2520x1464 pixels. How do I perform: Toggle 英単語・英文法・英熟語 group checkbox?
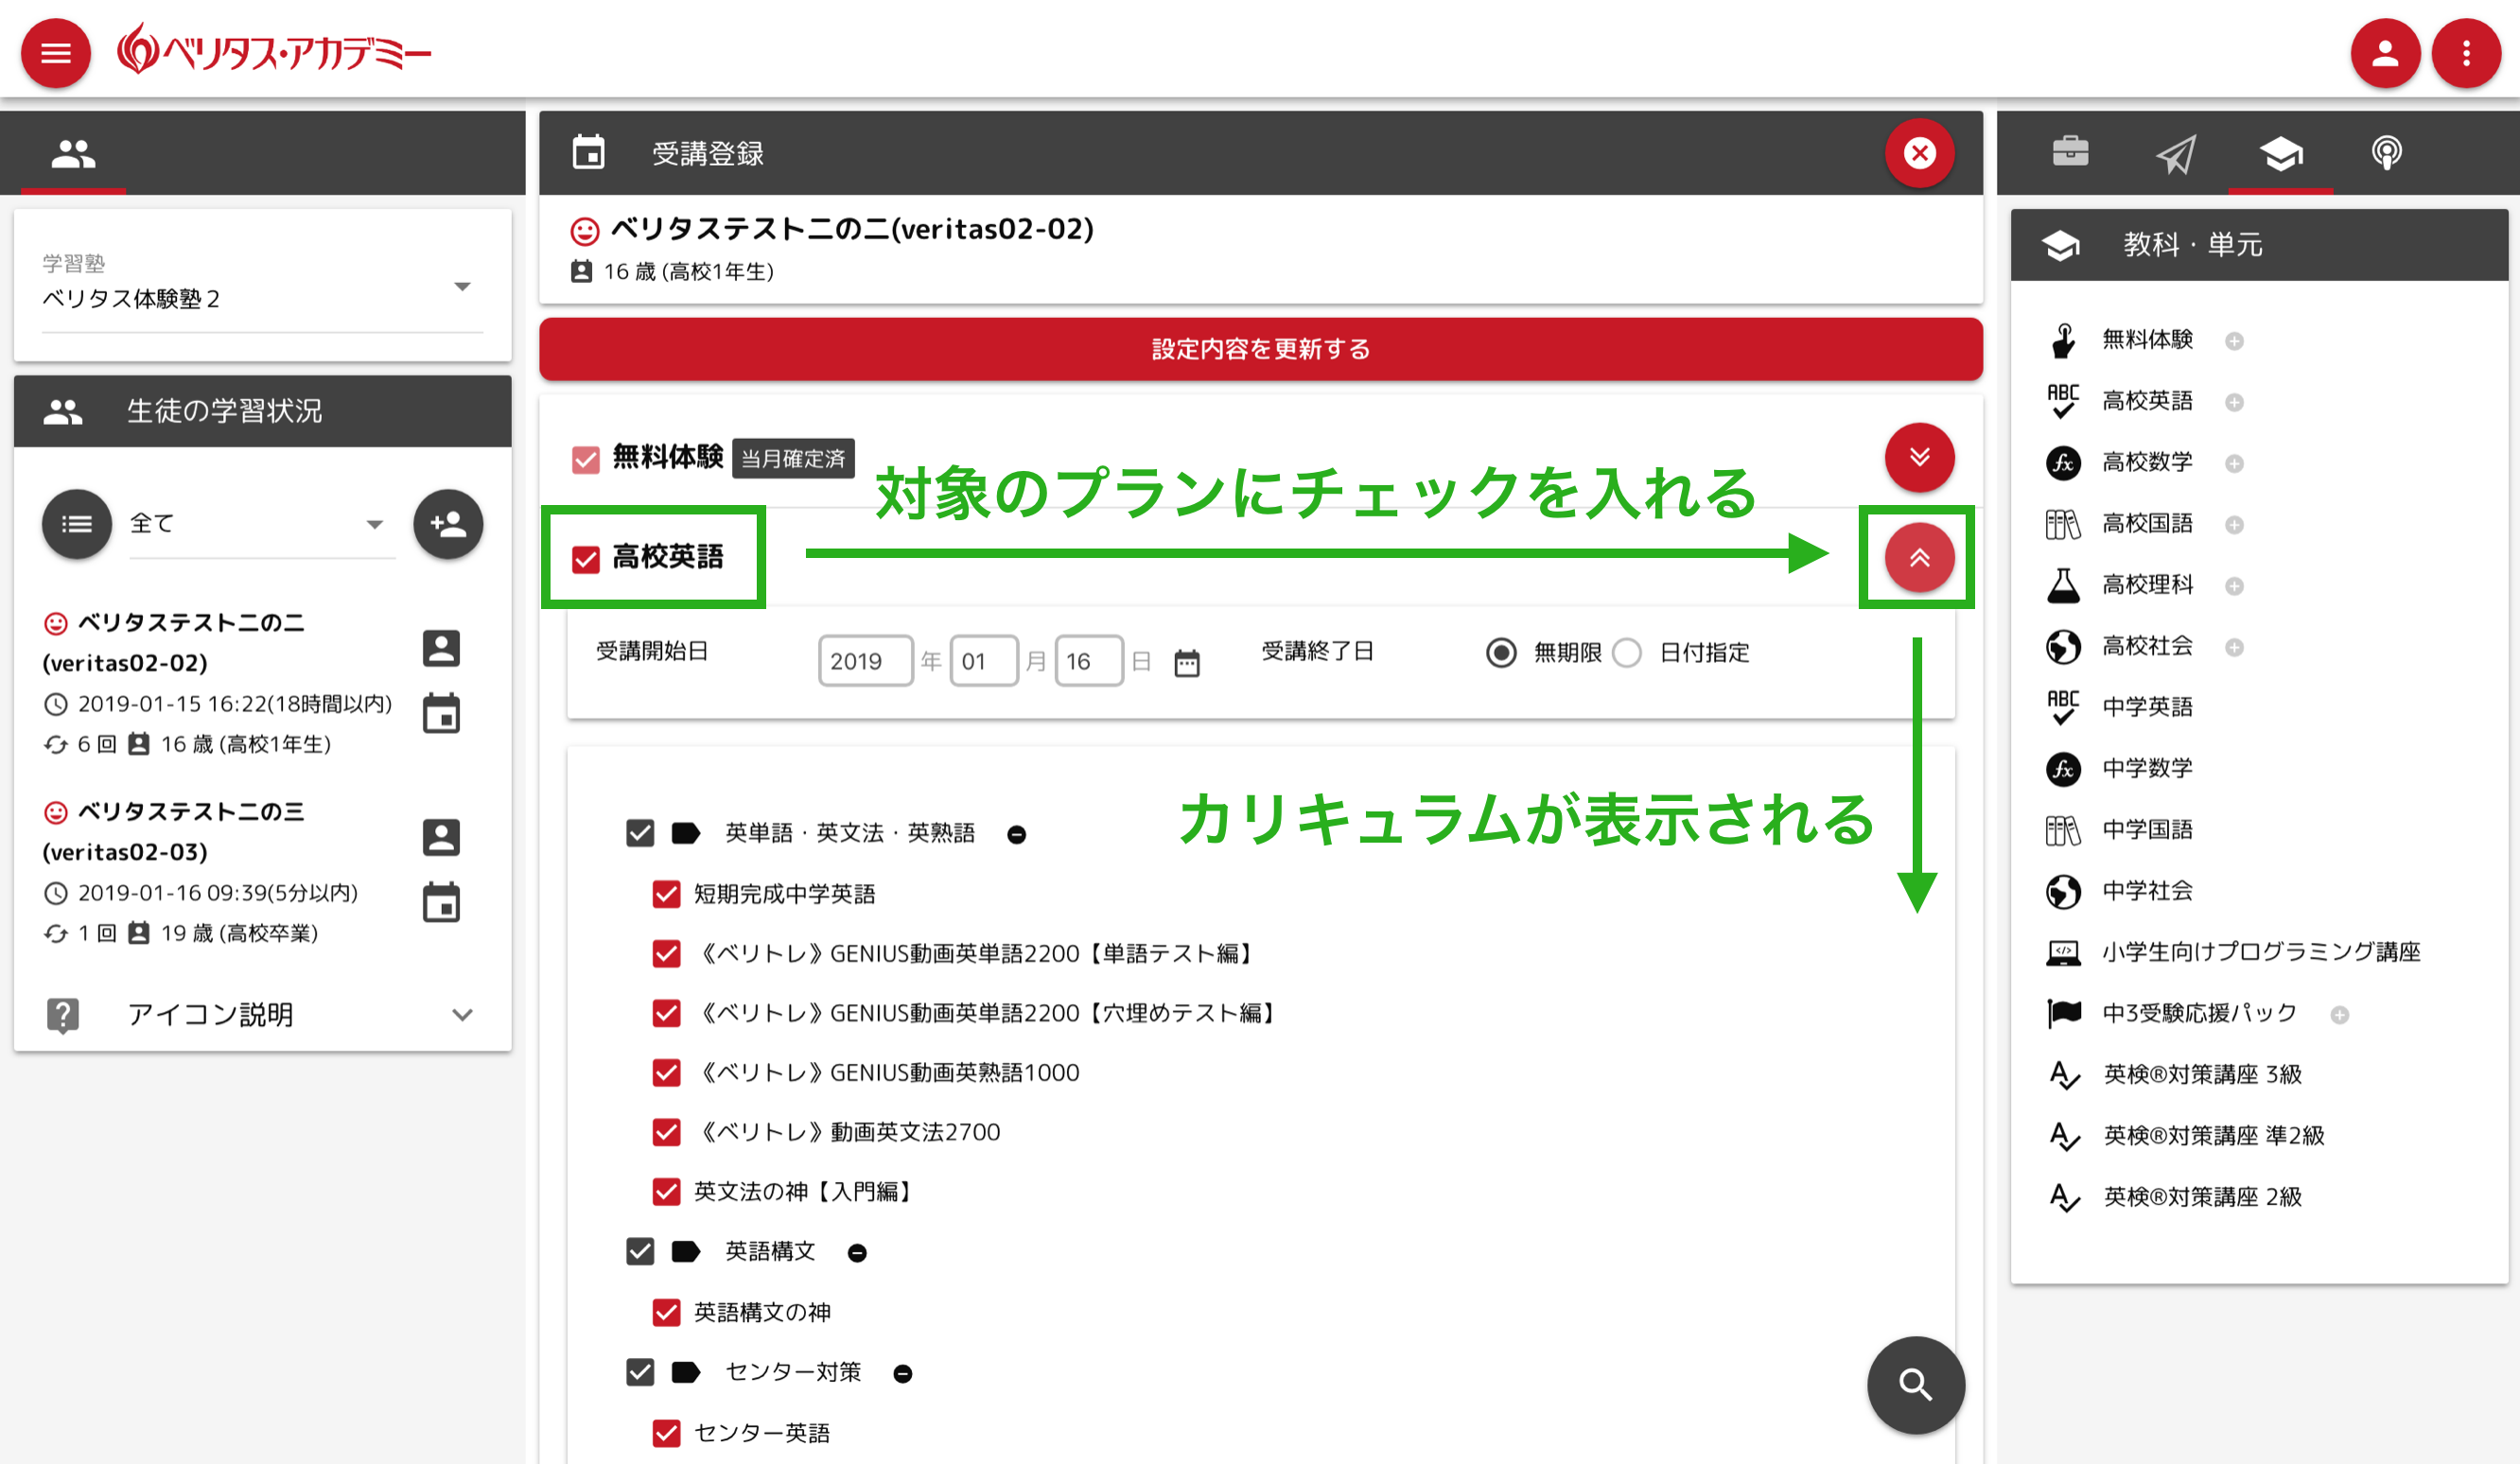click(640, 833)
